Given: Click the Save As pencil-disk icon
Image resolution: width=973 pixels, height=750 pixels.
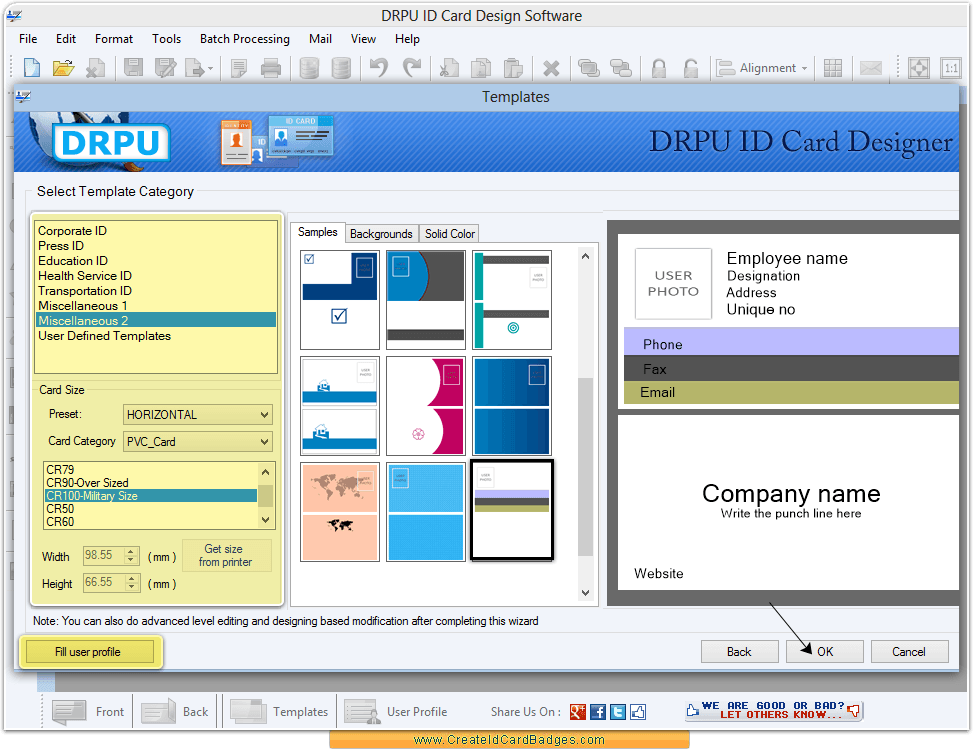Looking at the screenshot, I should pyautogui.click(x=165, y=68).
